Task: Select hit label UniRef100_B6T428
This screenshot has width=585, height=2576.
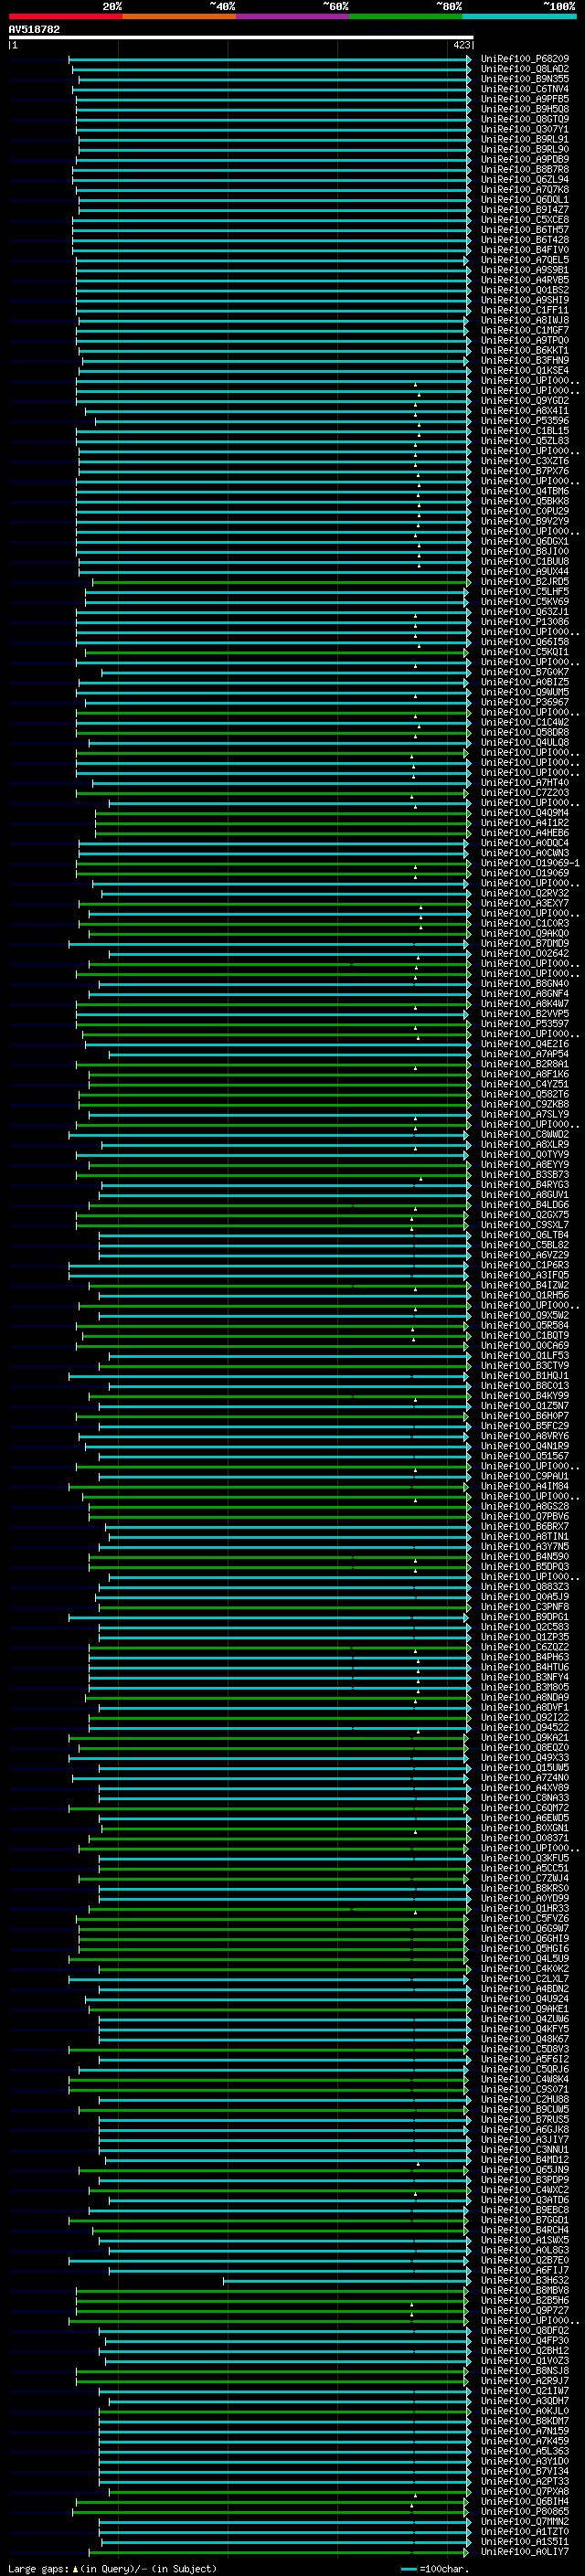Action: (524, 239)
